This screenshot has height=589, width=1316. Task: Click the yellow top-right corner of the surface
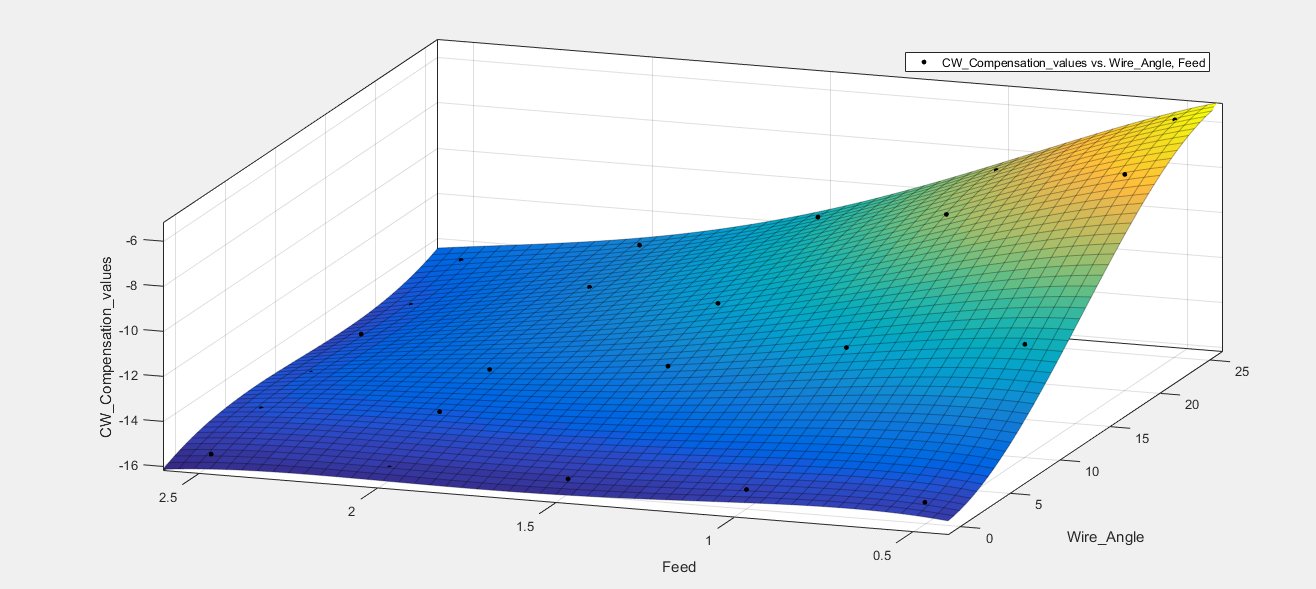(1211, 105)
